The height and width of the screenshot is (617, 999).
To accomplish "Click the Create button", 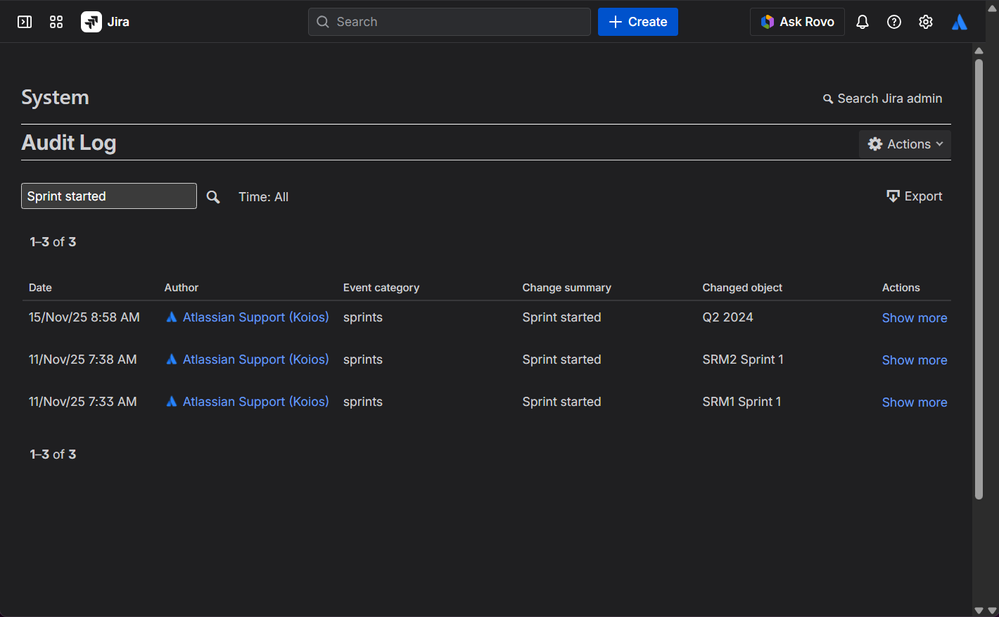I will [638, 22].
